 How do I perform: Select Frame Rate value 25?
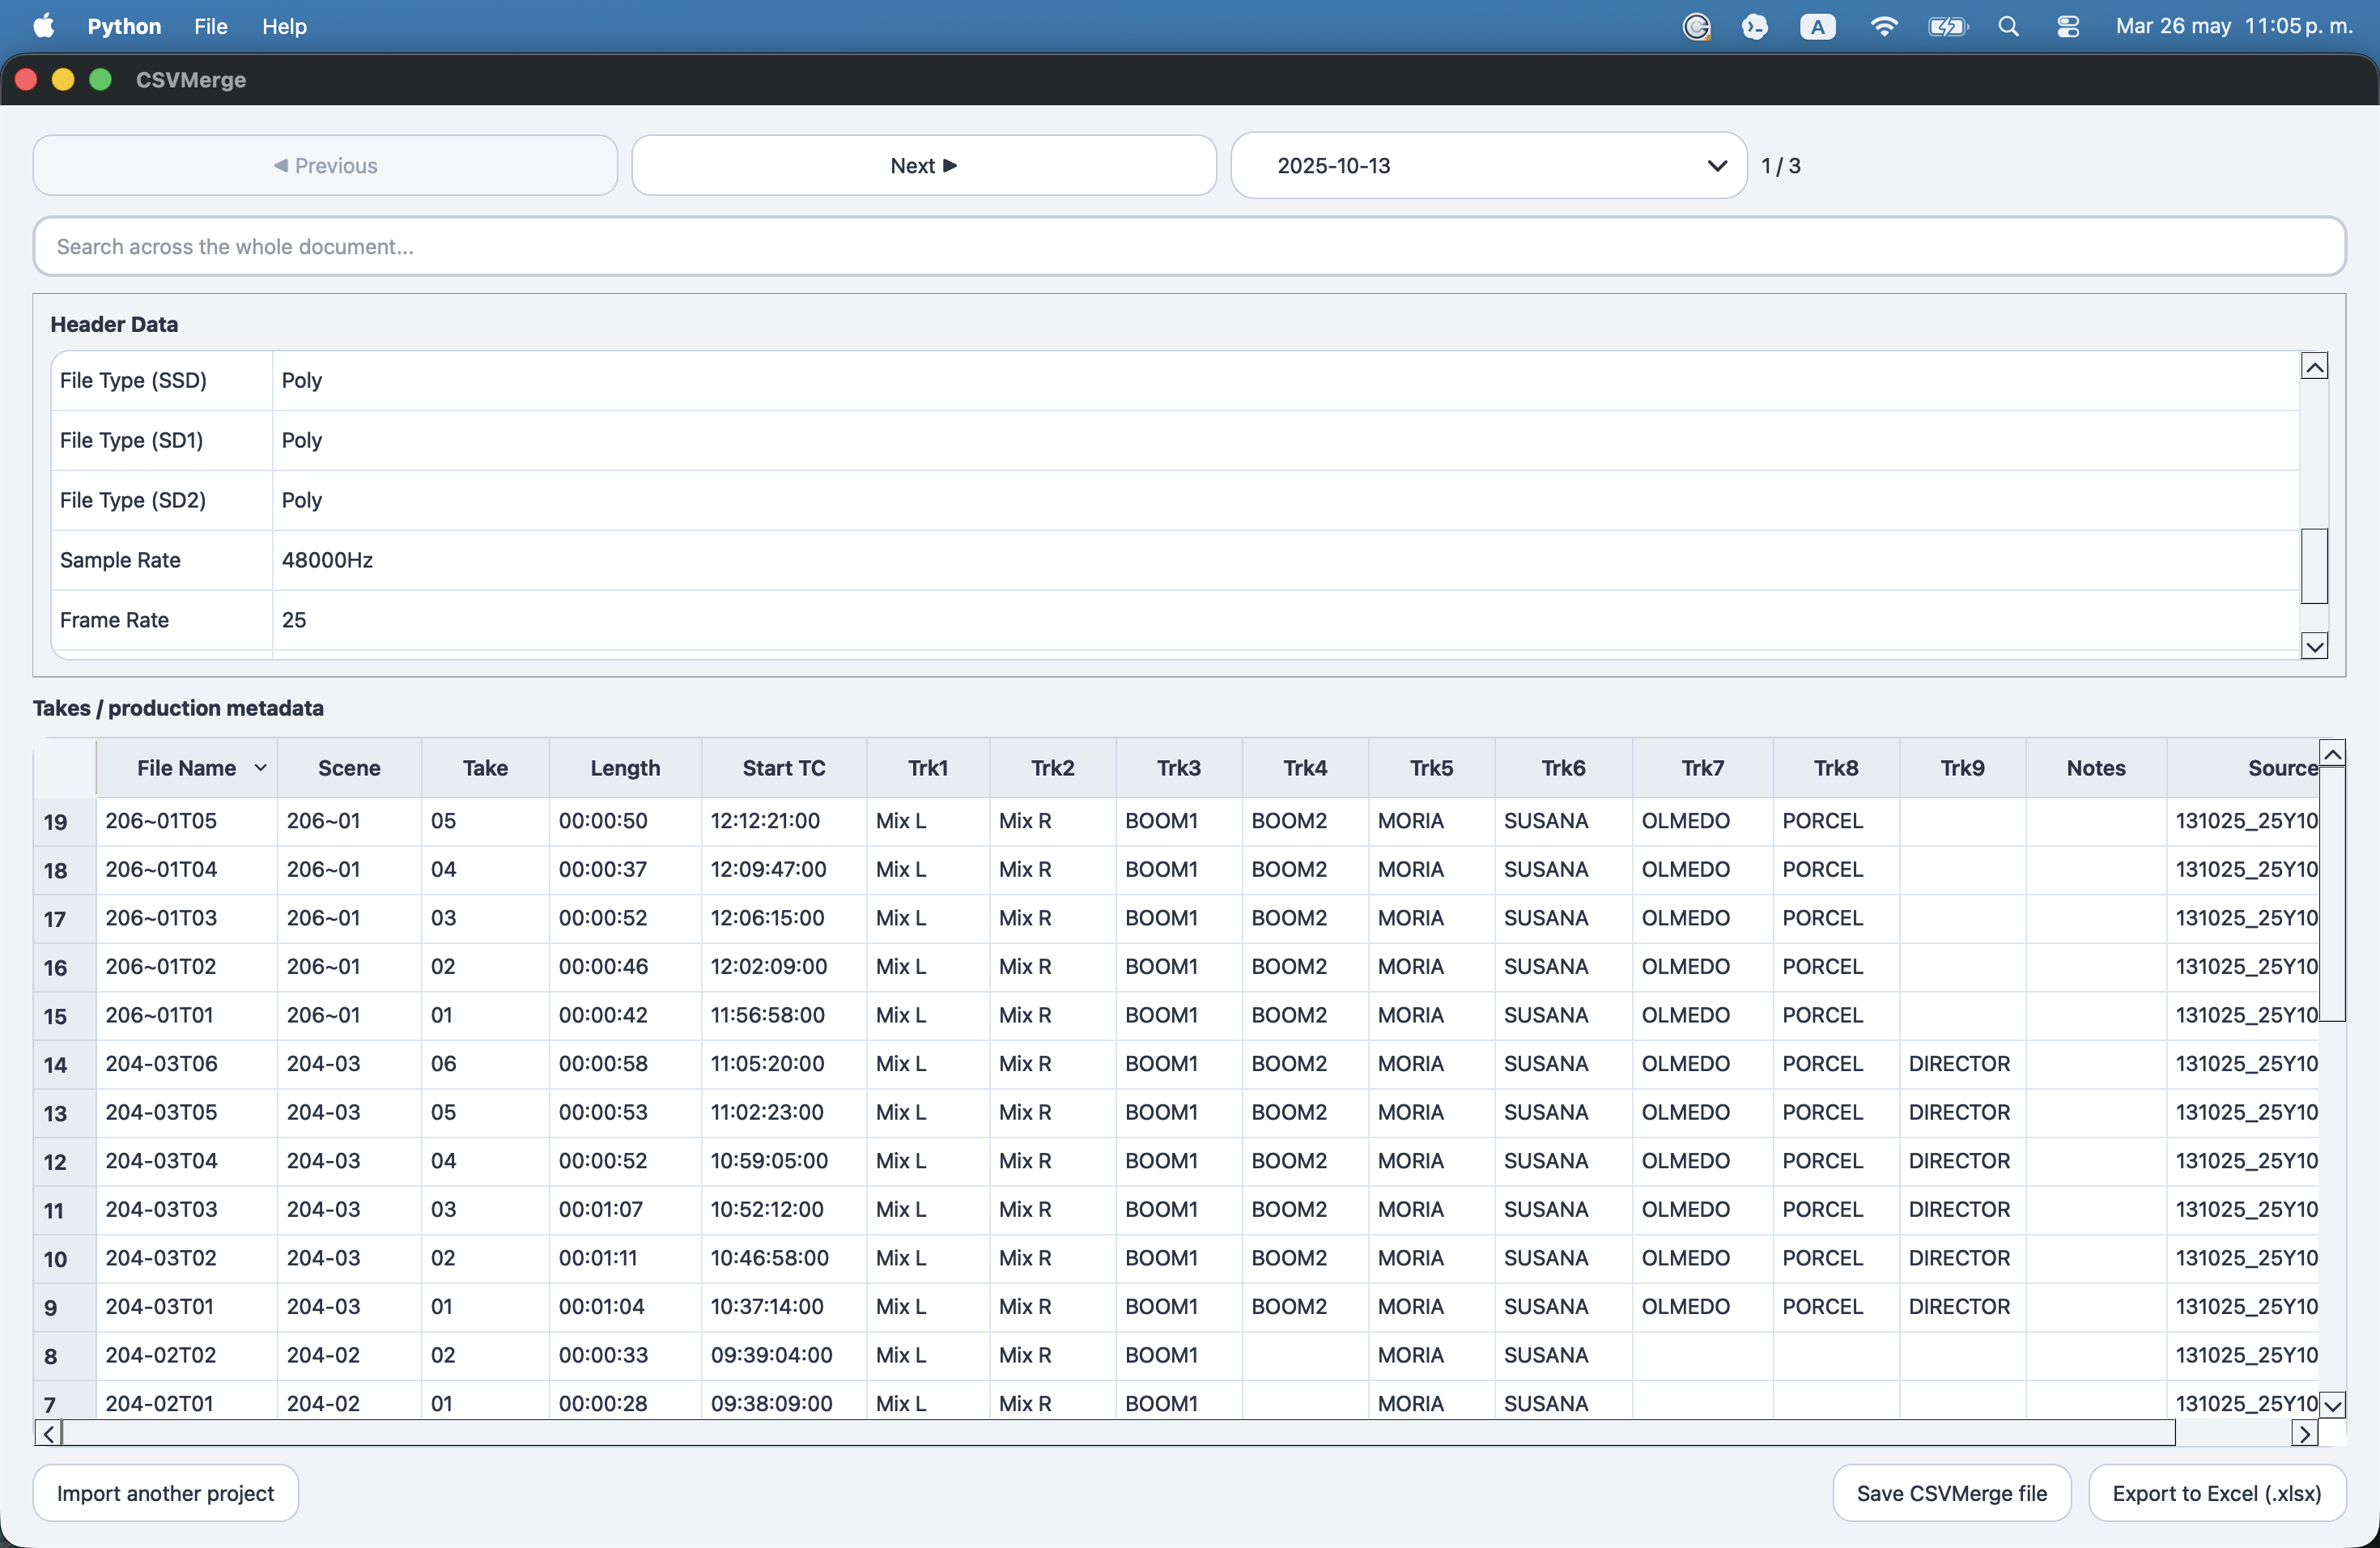(x=1286, y=620)
